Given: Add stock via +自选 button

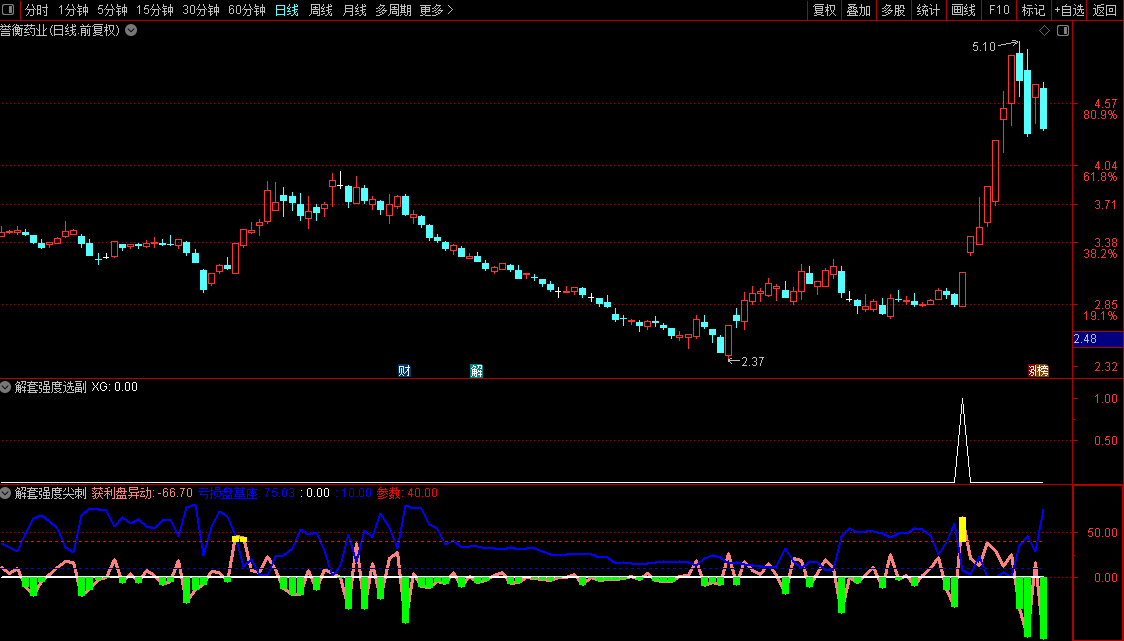Looking at the screenshot, I should point(1070,10).
